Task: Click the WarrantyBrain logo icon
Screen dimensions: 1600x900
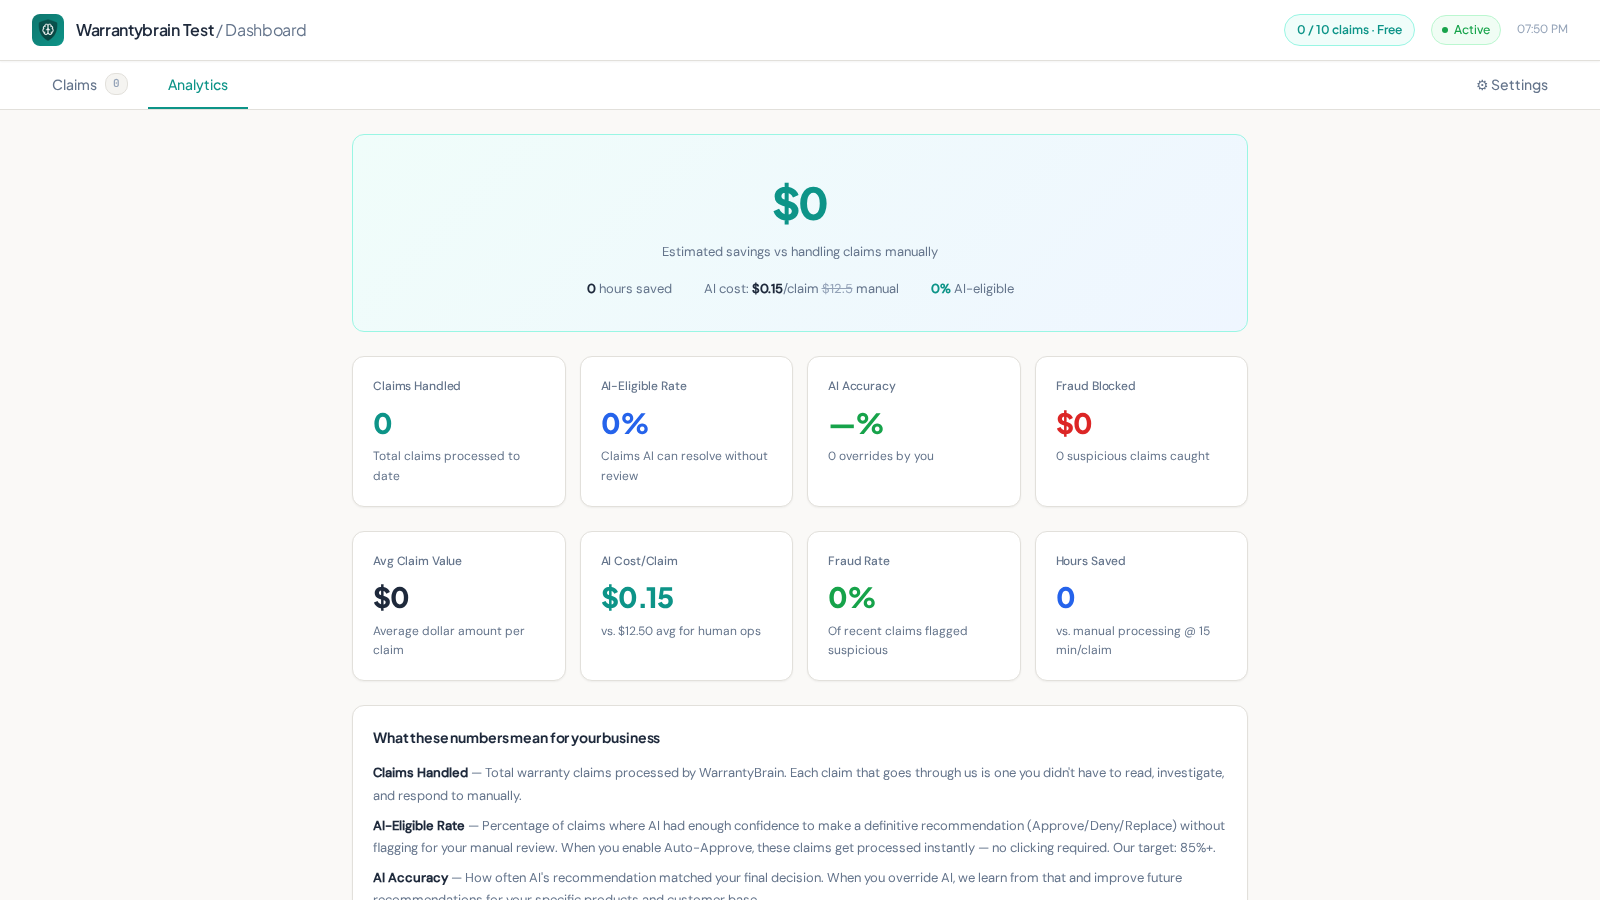Action: pos(48,30)
